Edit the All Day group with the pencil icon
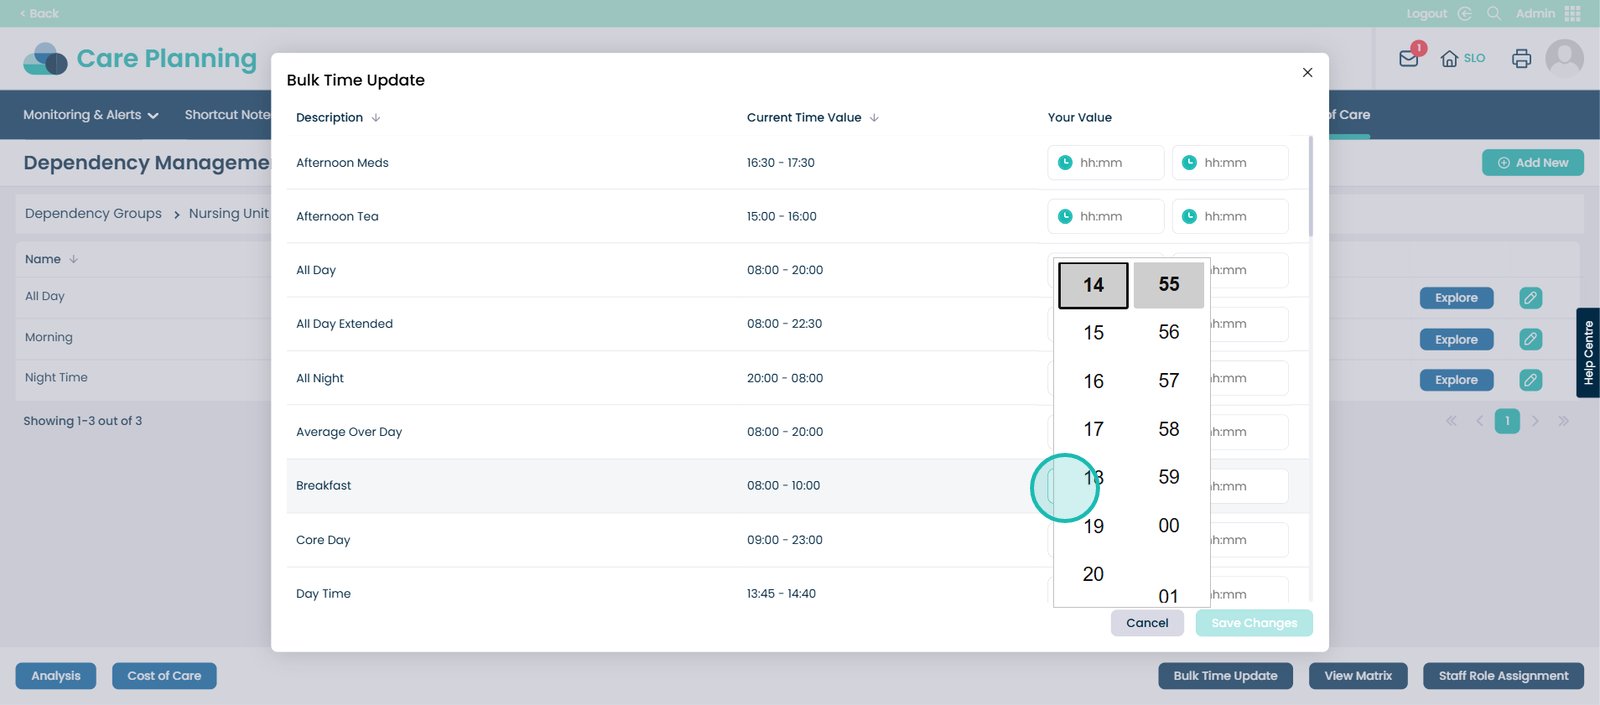 [x=1530, y=298]
